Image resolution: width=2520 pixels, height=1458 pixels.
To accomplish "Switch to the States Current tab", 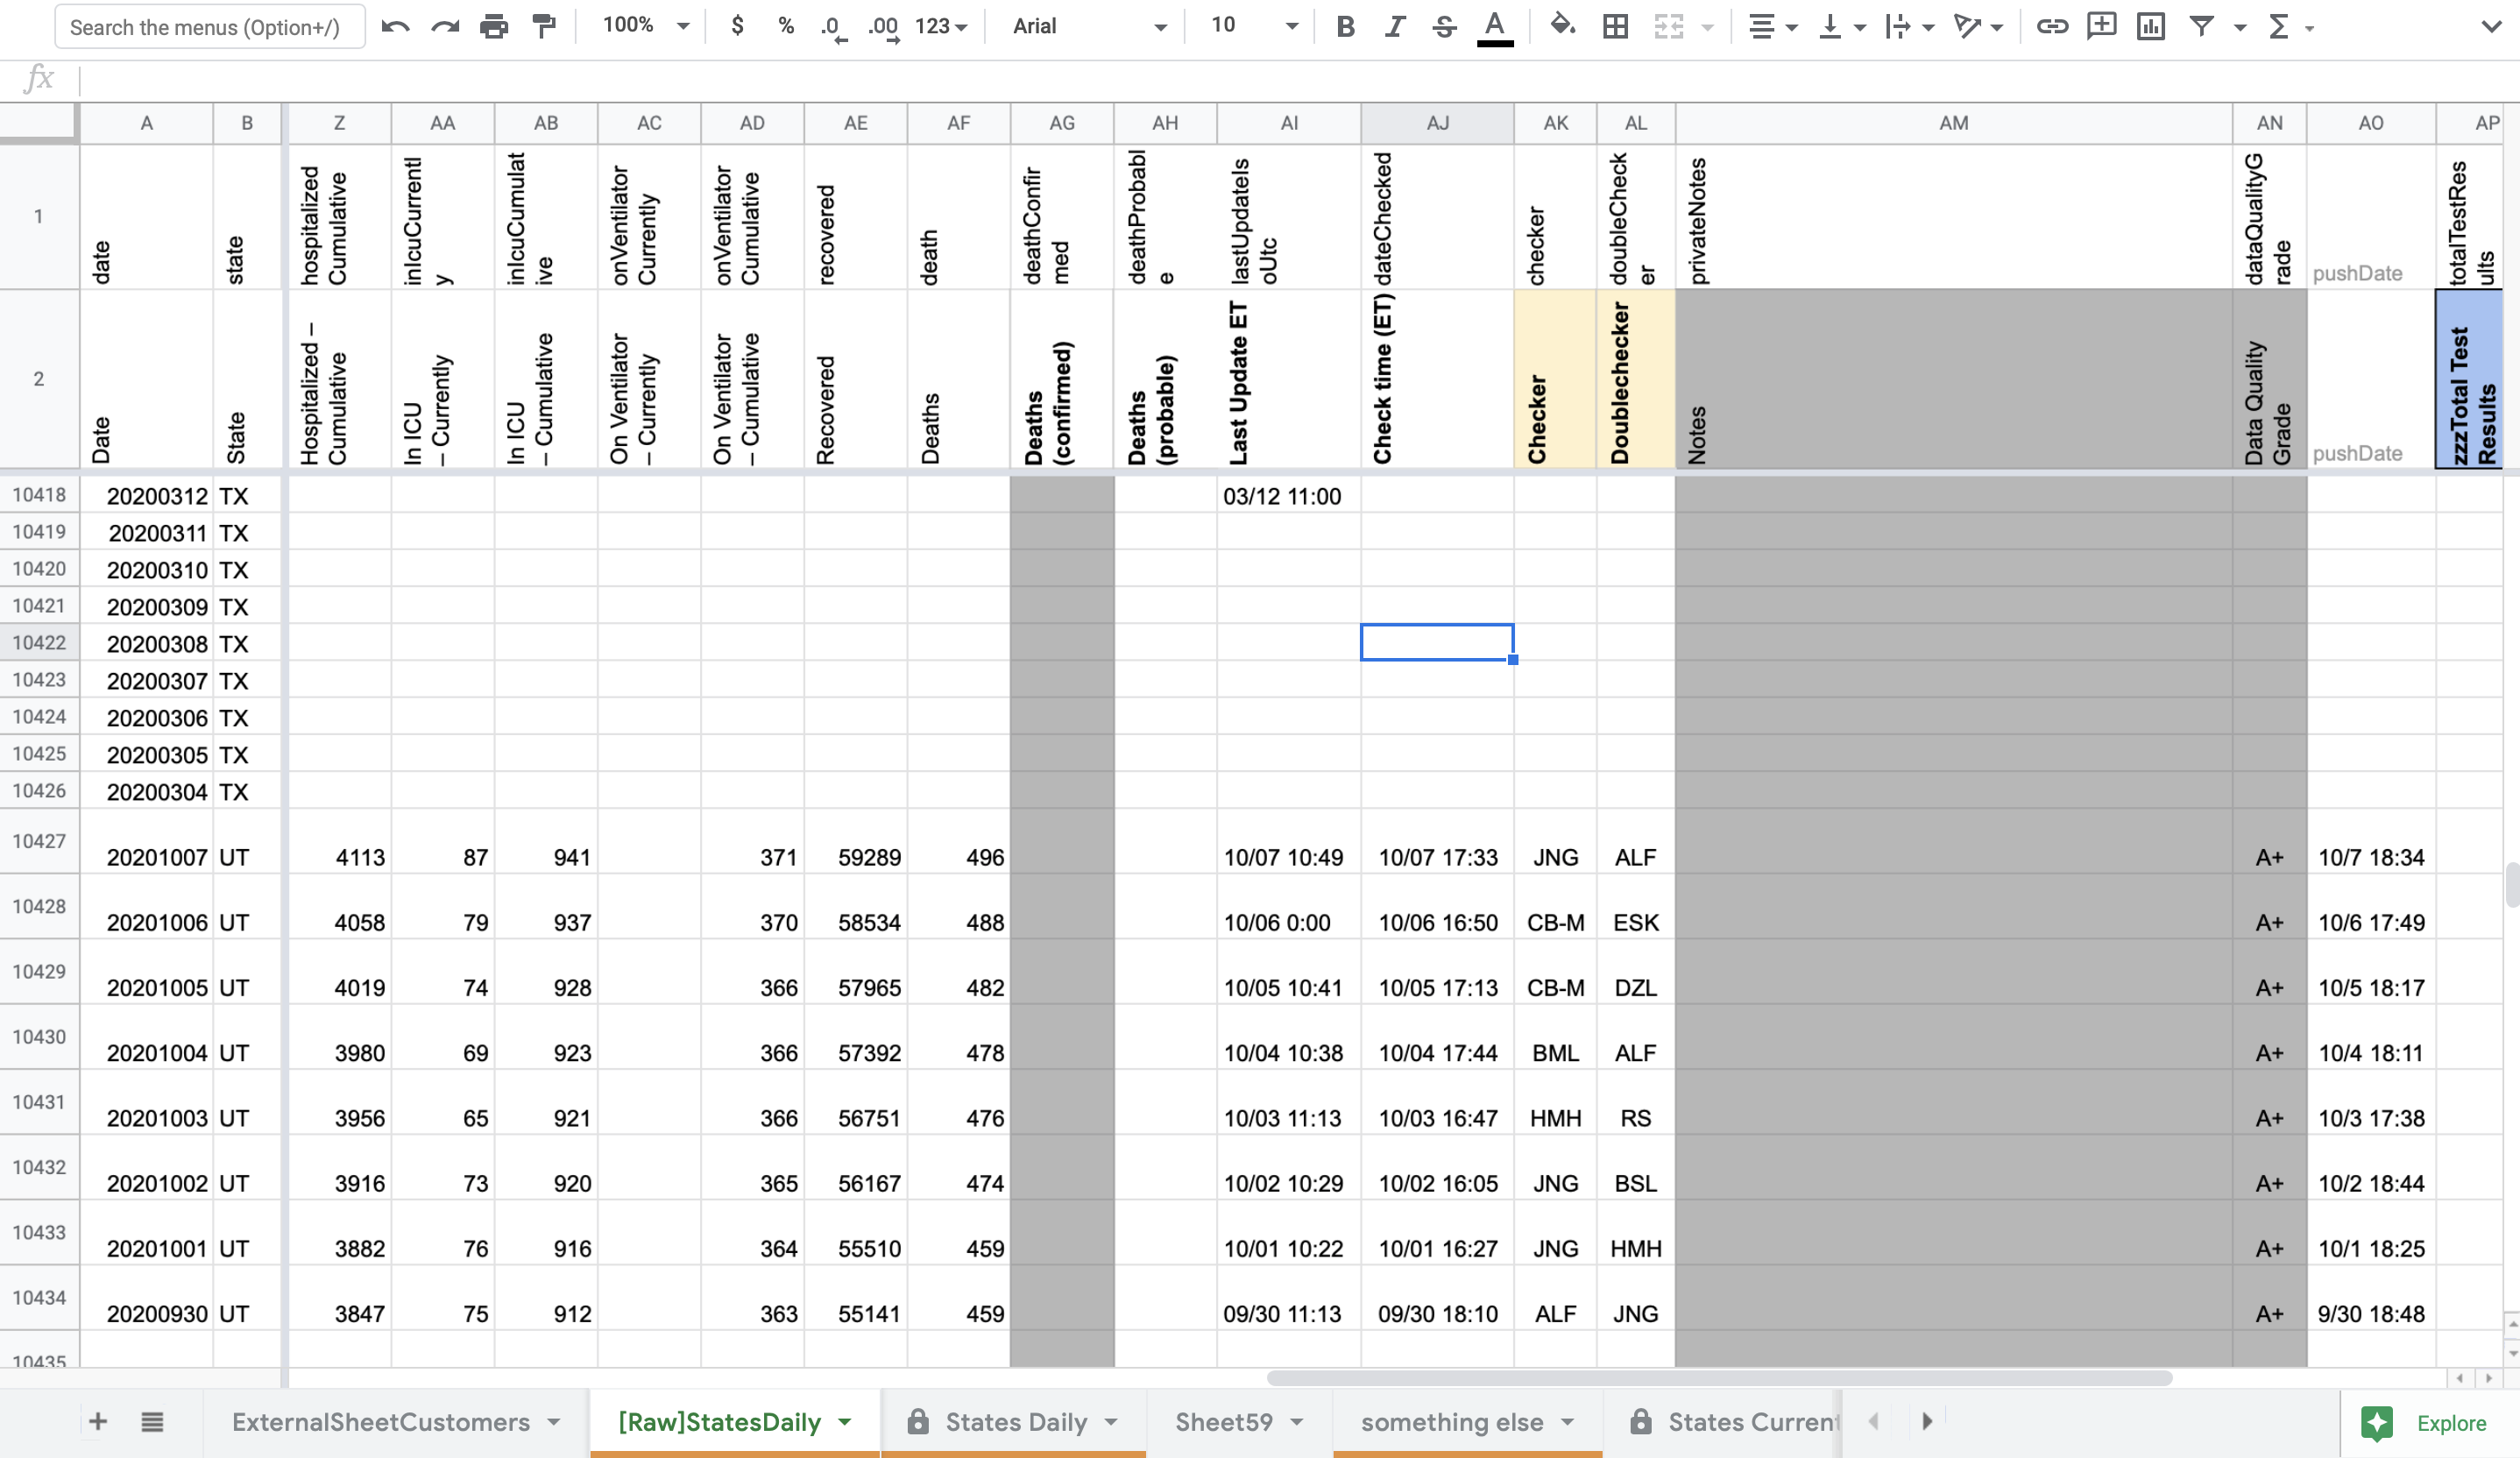I will [1736, 1421].
